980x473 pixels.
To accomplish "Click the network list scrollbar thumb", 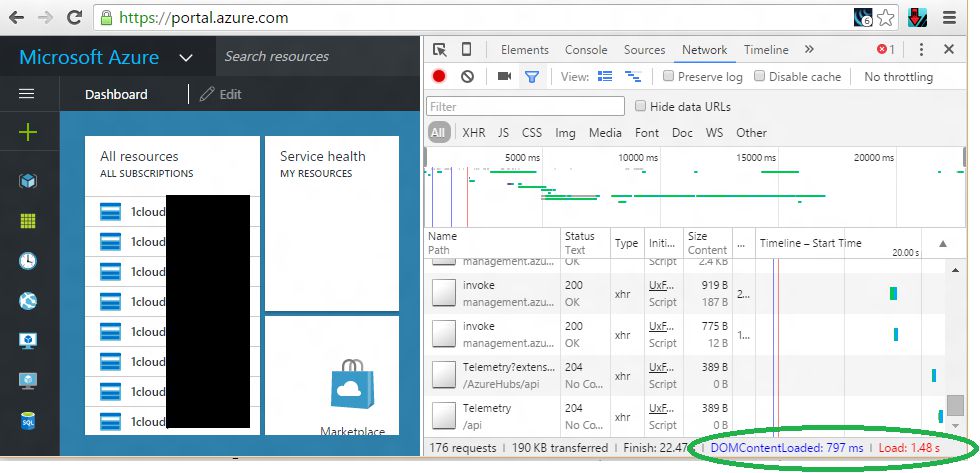I will pos(955,406).
